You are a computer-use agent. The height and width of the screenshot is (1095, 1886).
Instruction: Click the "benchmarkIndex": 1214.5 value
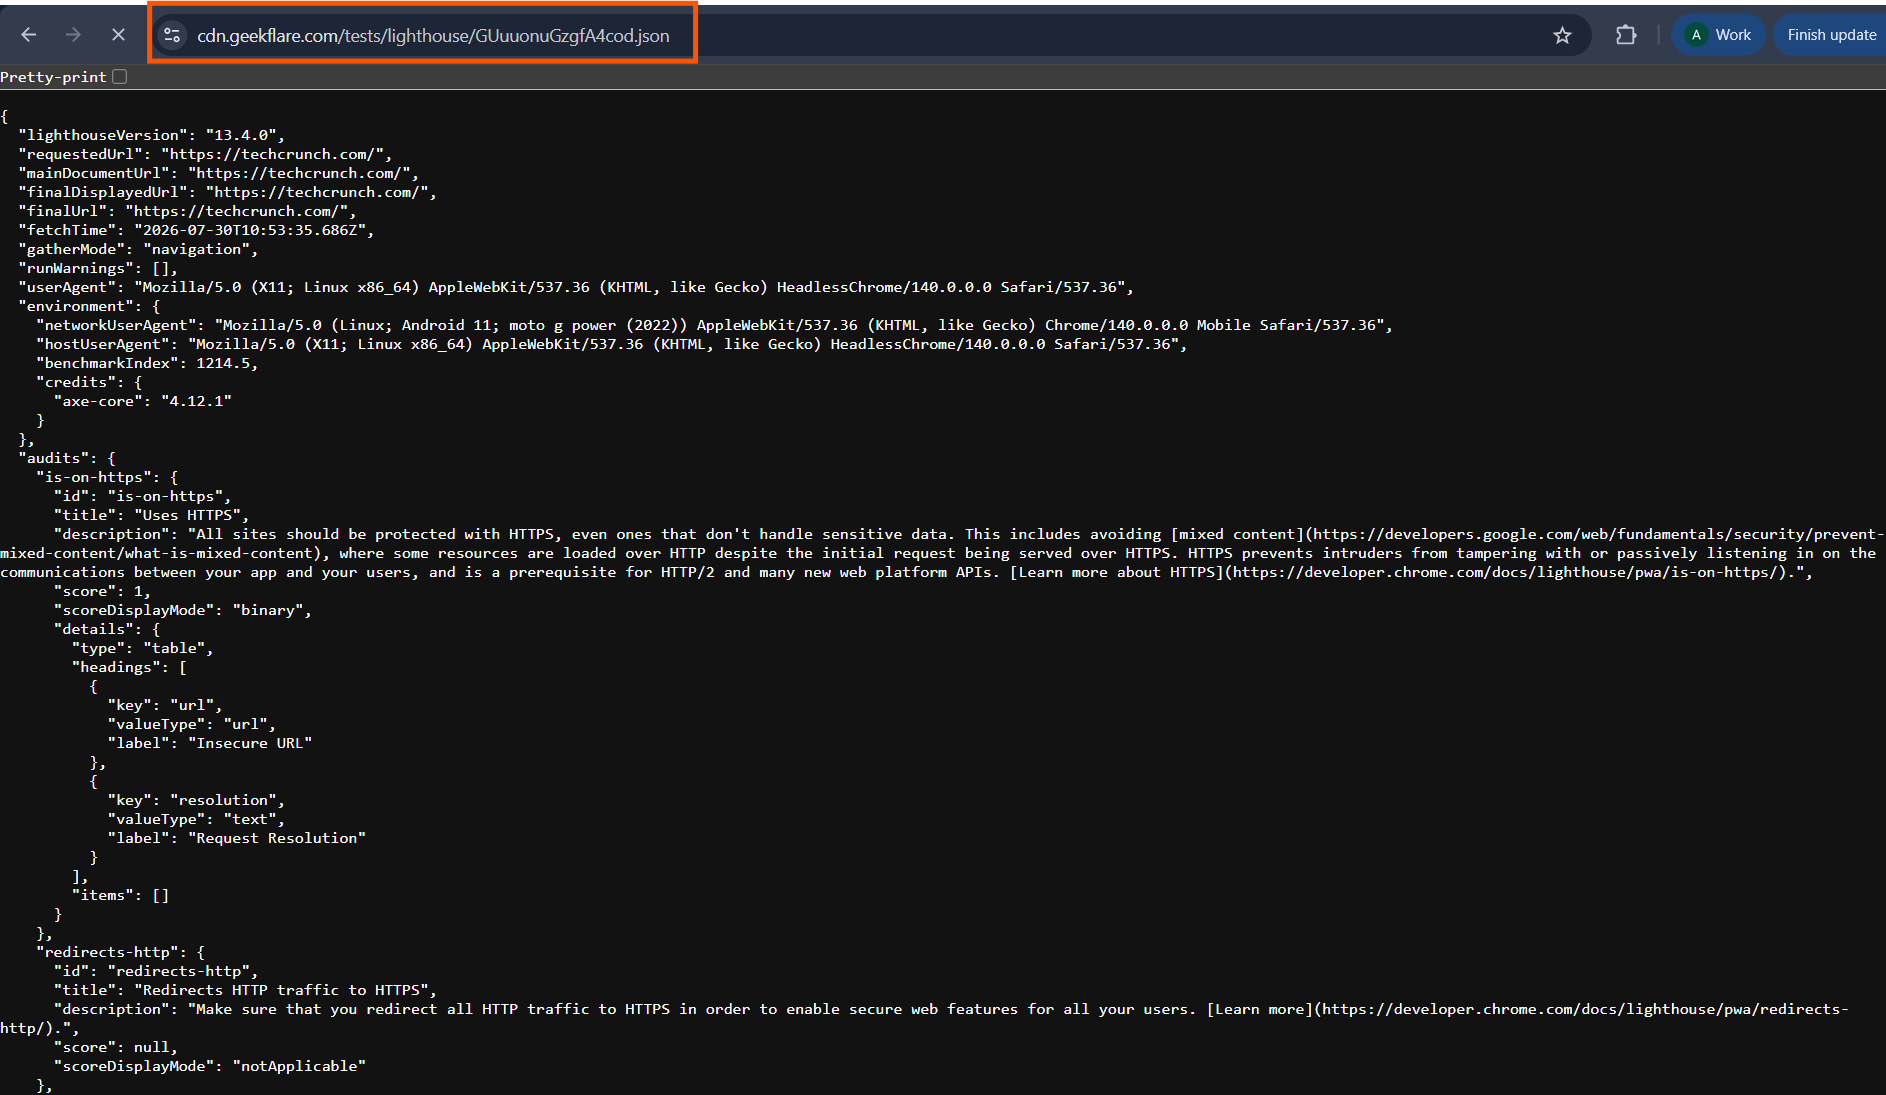coord(222,363)
